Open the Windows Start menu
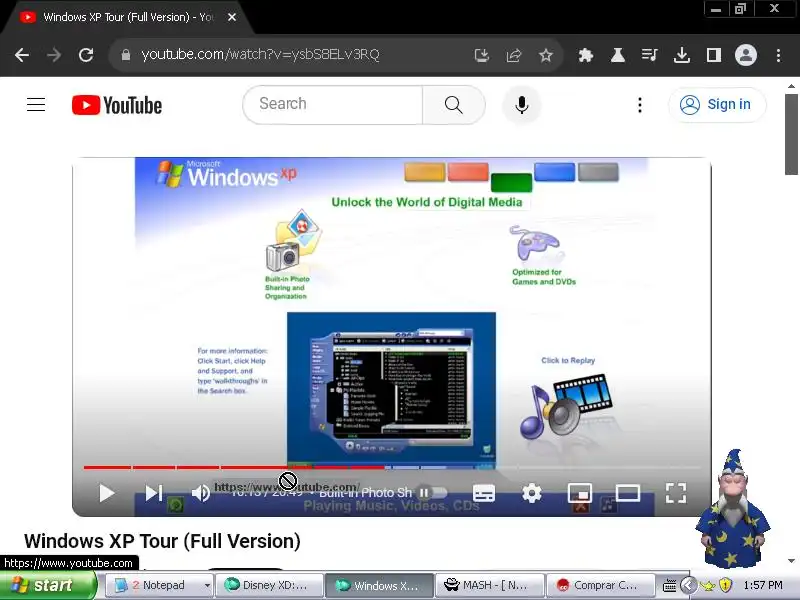This screenshot has width=800, height=600. pyautogui.click(x=47, y=585)
